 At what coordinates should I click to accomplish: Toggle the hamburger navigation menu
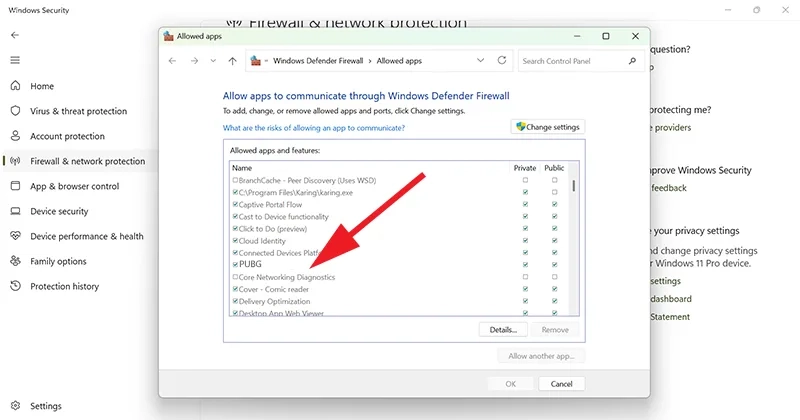pyautogui.click(x=14, y=60)
